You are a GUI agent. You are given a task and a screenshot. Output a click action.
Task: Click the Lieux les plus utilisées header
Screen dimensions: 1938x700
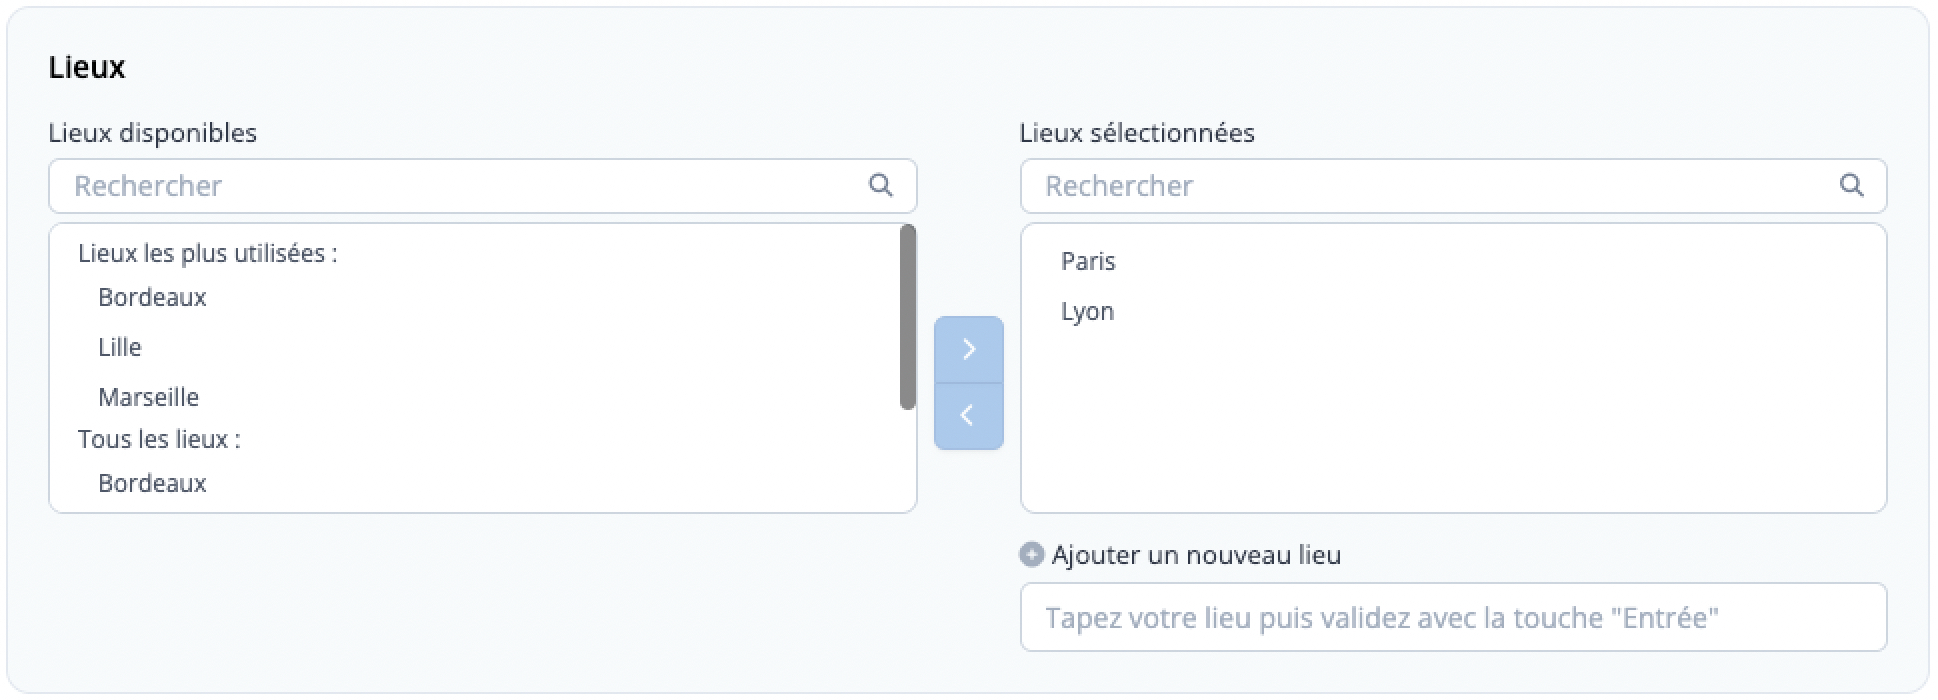tap(208, 254)
